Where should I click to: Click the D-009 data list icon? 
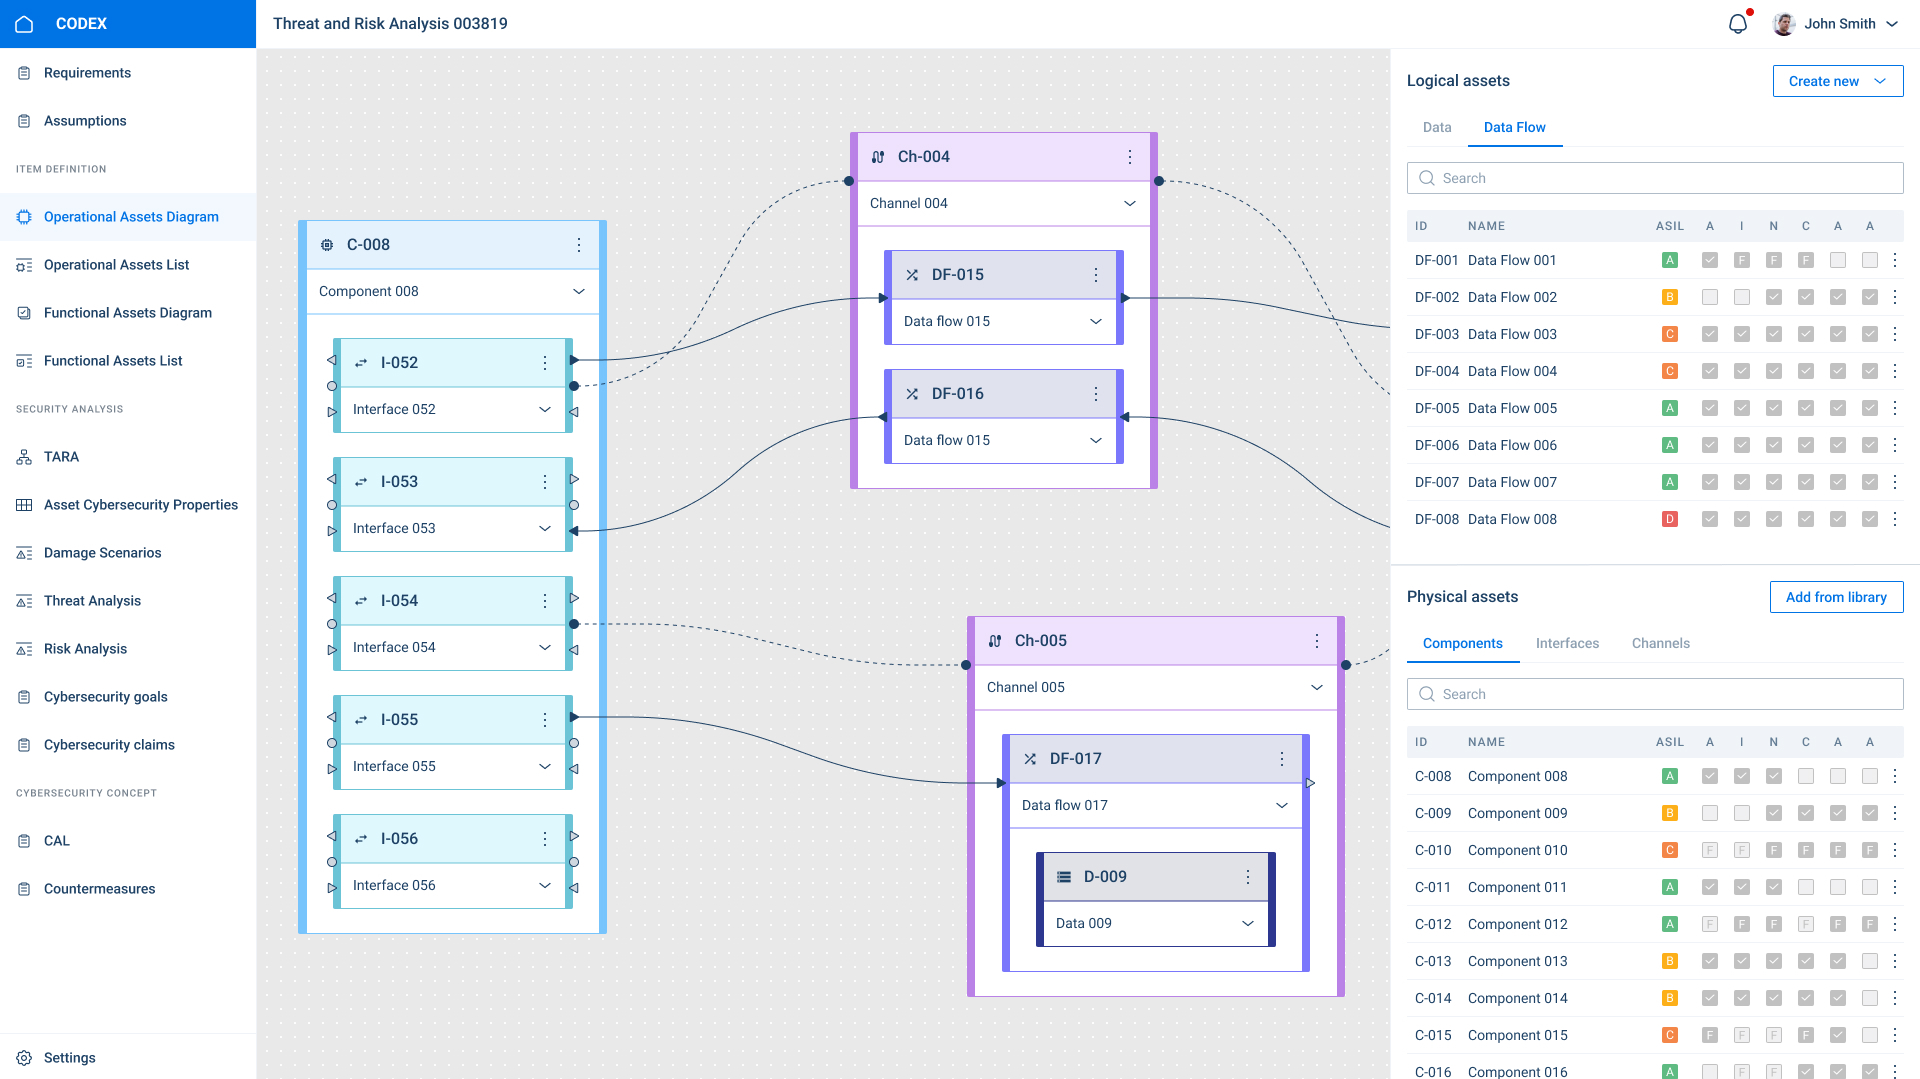point(1064,877)
